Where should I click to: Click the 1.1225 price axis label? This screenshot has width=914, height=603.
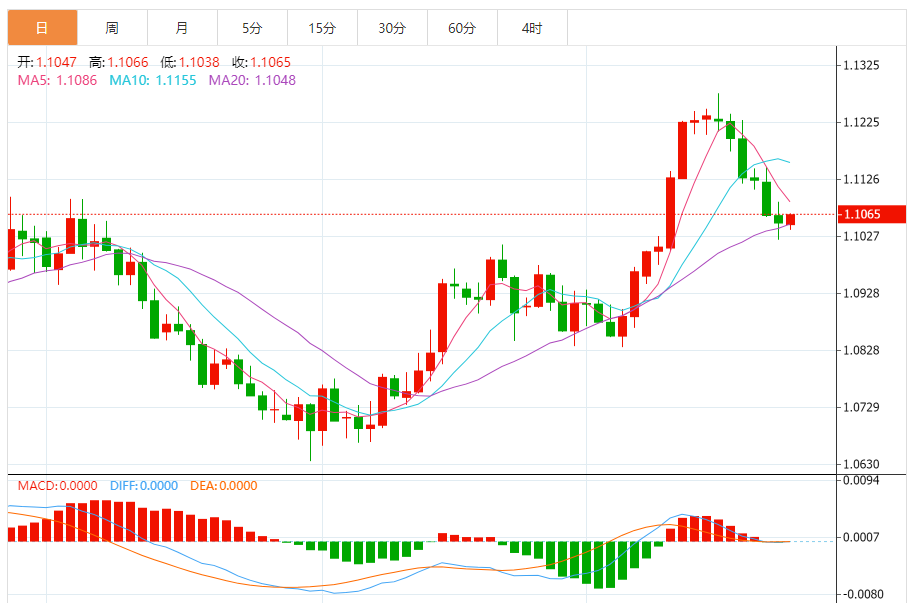(x=862, y=122)
